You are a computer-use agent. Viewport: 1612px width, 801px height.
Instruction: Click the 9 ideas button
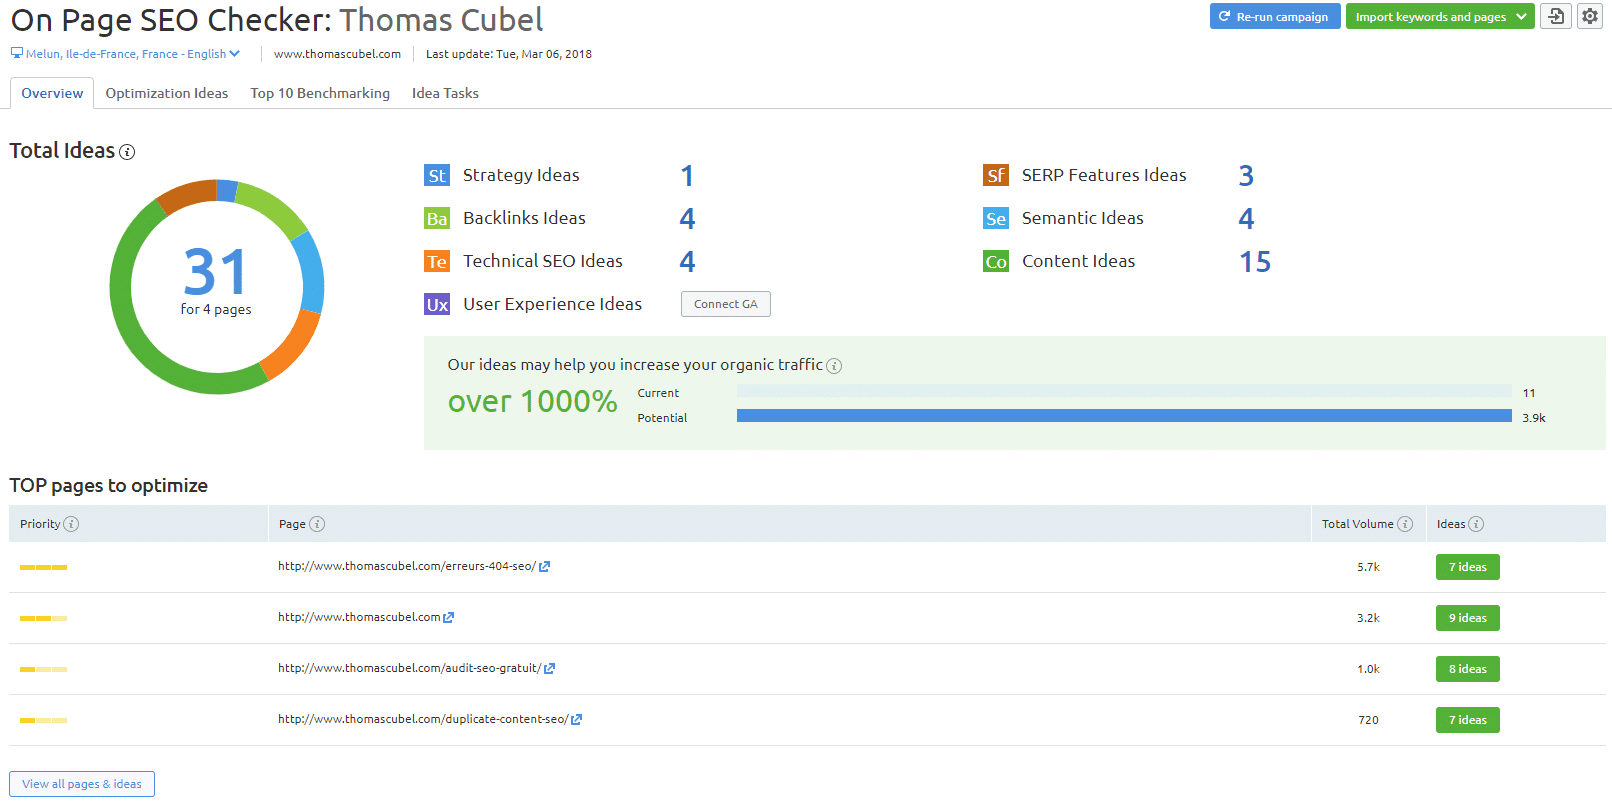pos(1468,618)
